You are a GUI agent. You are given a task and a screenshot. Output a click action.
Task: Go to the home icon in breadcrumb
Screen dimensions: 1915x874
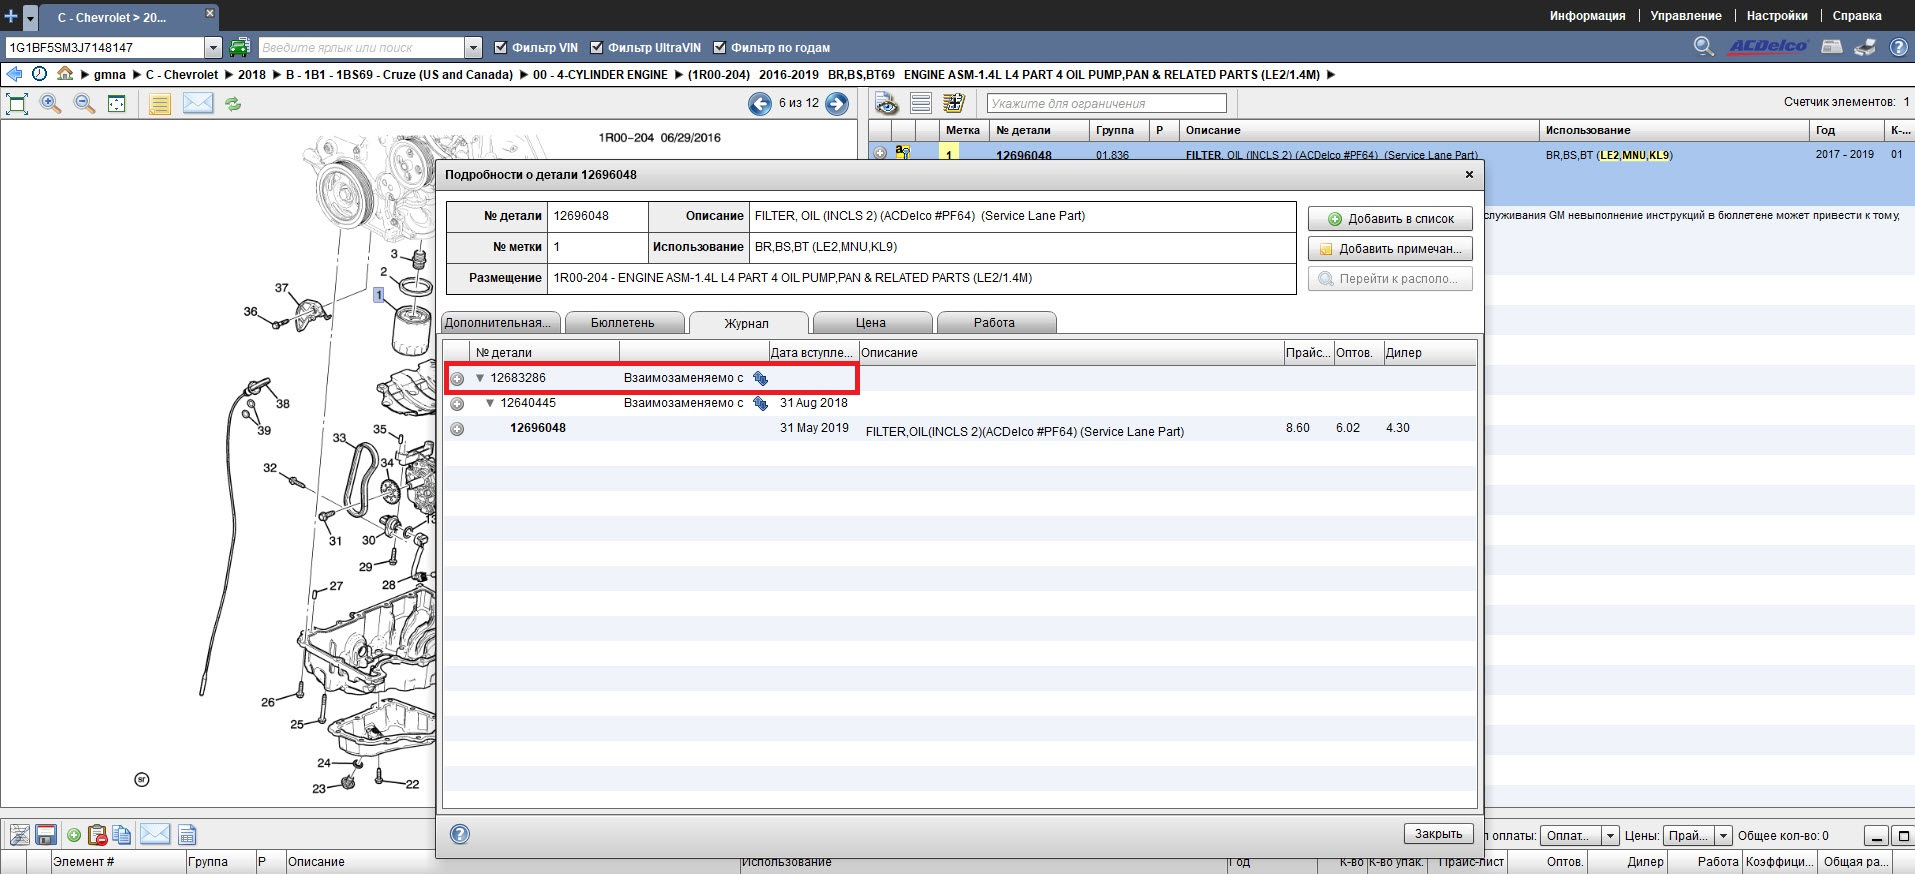tap(65, 74)
